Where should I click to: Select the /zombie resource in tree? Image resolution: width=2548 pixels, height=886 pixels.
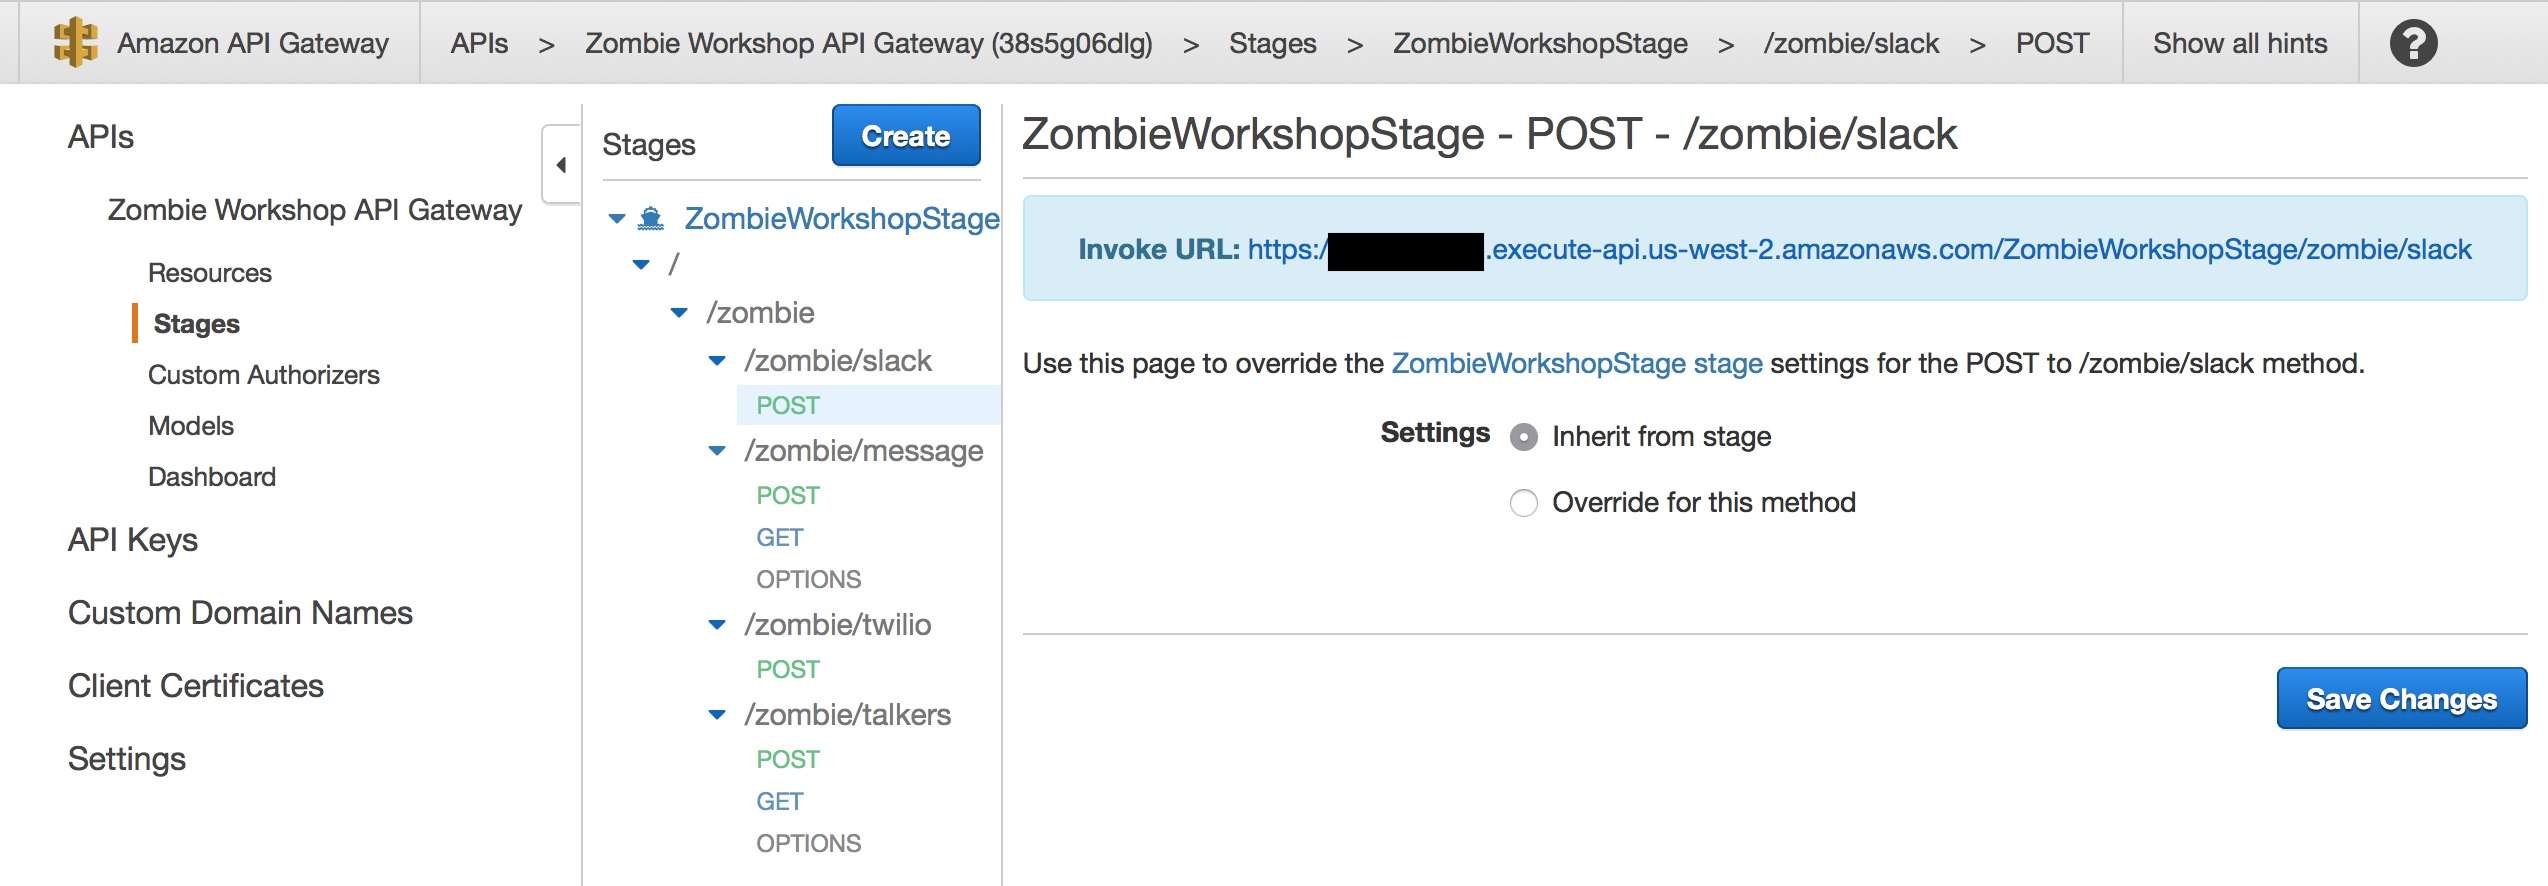pyautogui.click(x=760, y=313)
